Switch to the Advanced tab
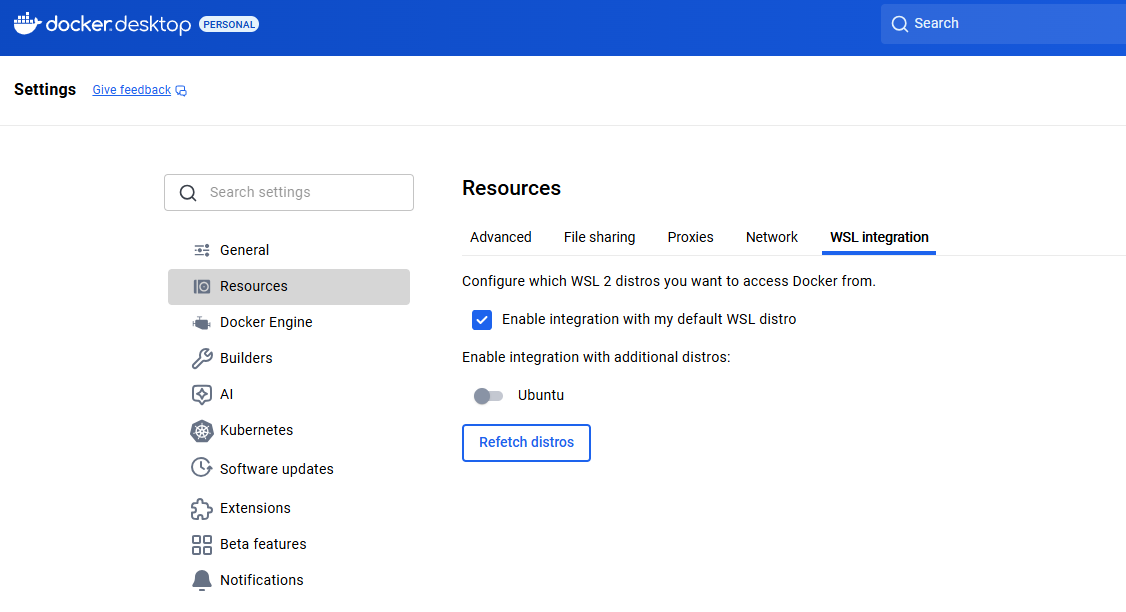Viewport: 1126px width, 612px height. tap(501, 237)
